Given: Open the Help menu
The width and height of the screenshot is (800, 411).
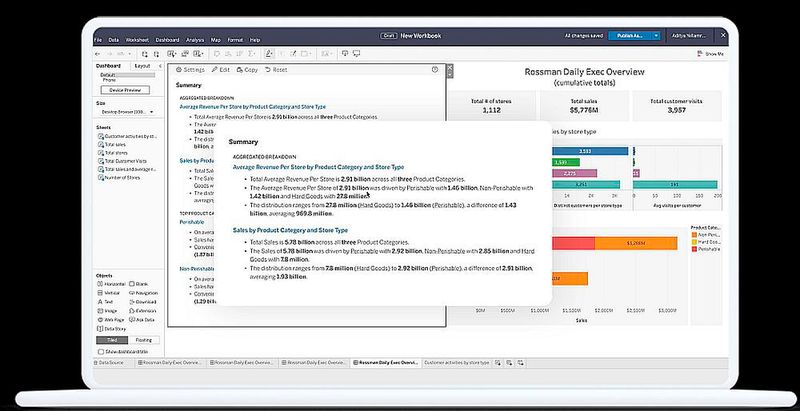Looking at the screenshot, I should pyautogui.click(x=255, y=40).
